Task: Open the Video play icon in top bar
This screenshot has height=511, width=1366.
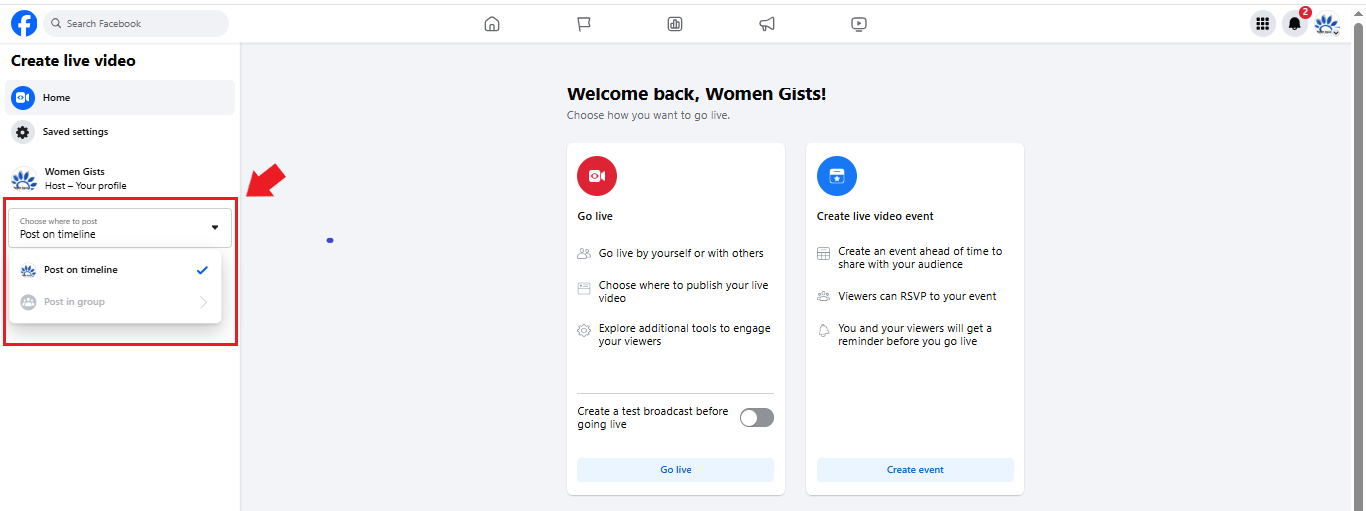Action: click(x=859, y=24)
